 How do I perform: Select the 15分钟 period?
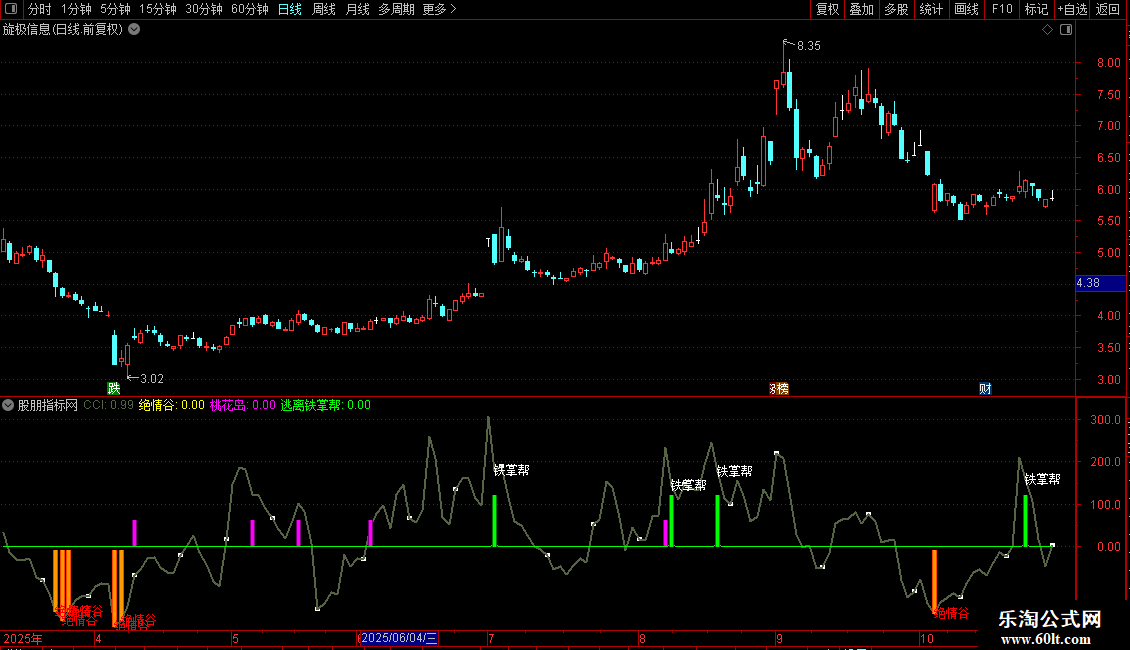(x=158, y=9)
